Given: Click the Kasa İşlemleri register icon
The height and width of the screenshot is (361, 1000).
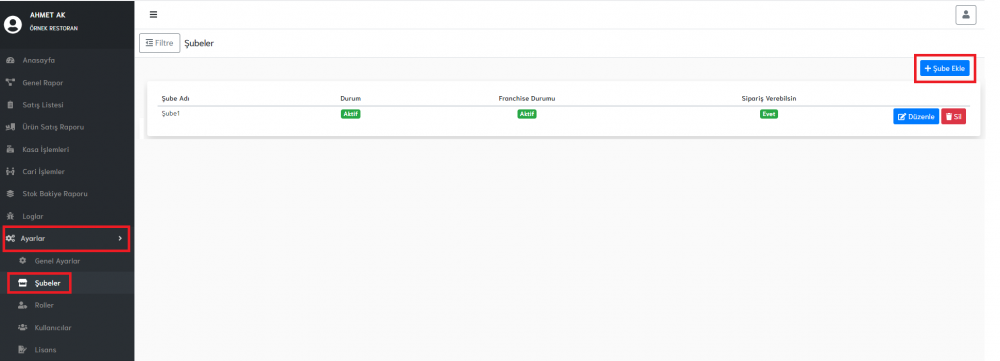Looking at the screenshot, I should [10, 149].
